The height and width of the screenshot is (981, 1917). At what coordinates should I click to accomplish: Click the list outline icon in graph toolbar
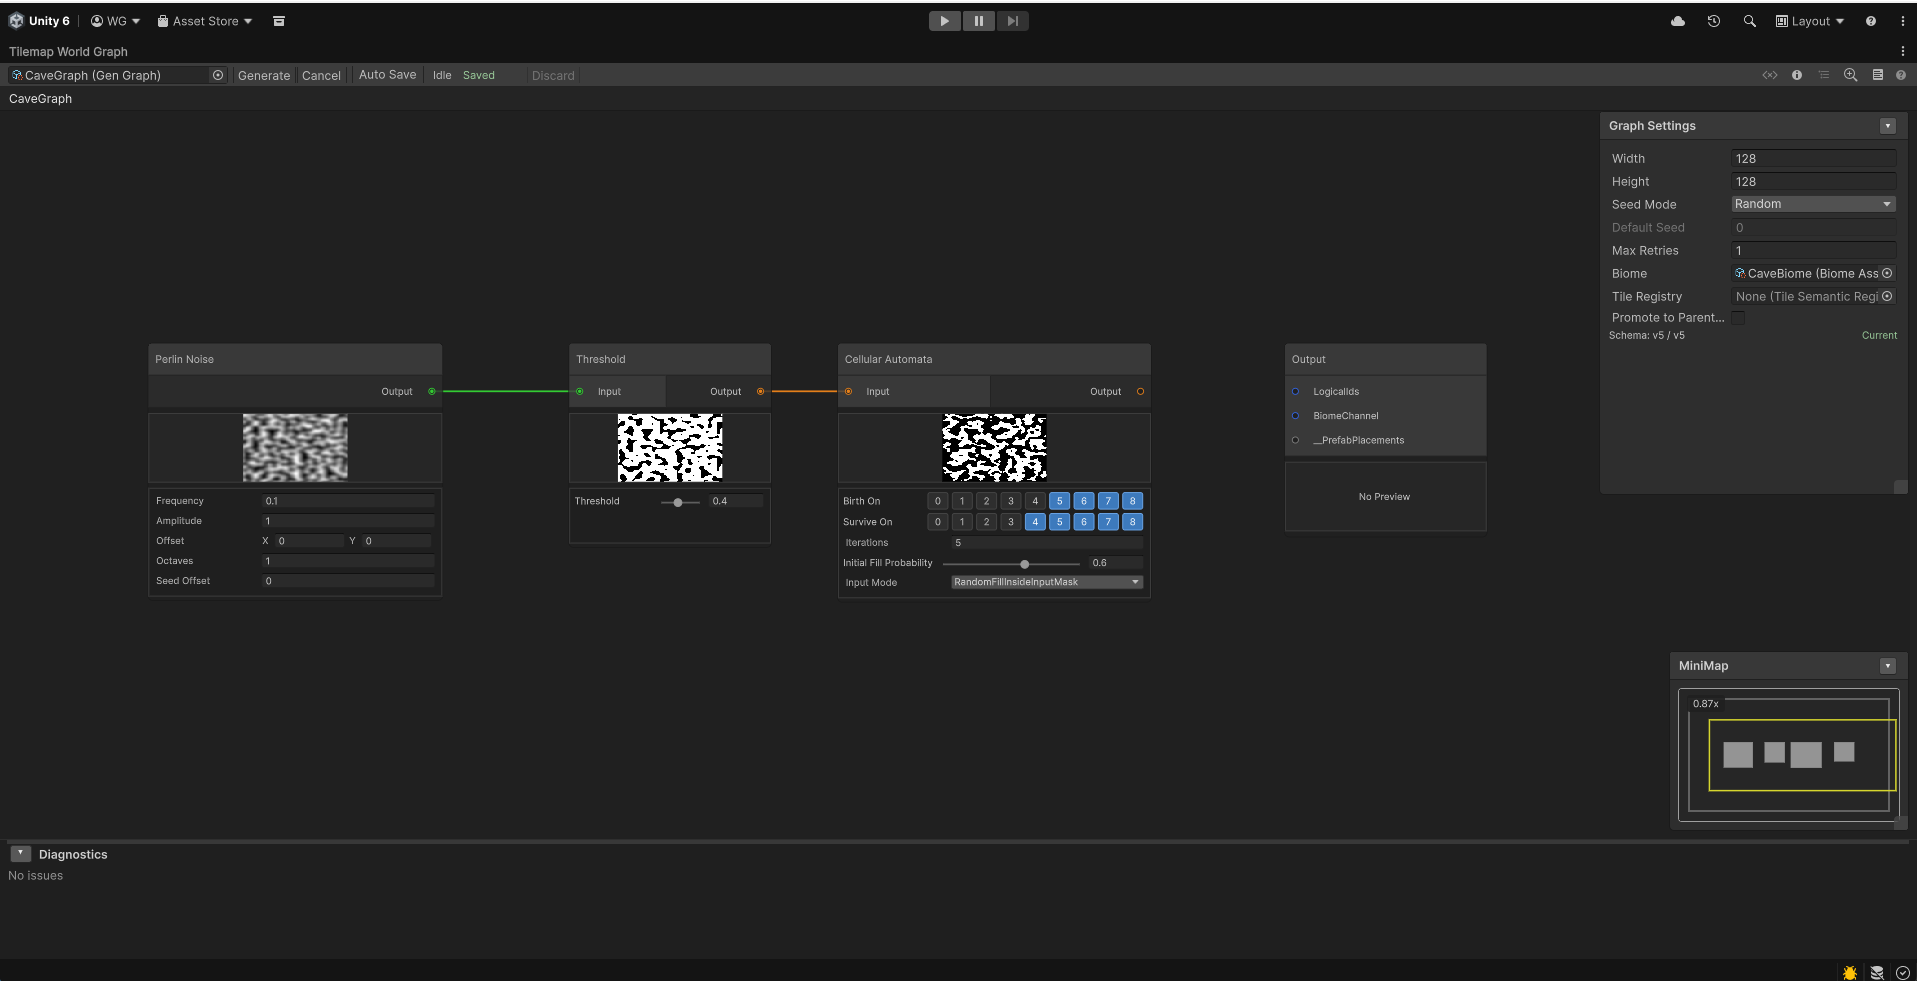[1824, 75]
